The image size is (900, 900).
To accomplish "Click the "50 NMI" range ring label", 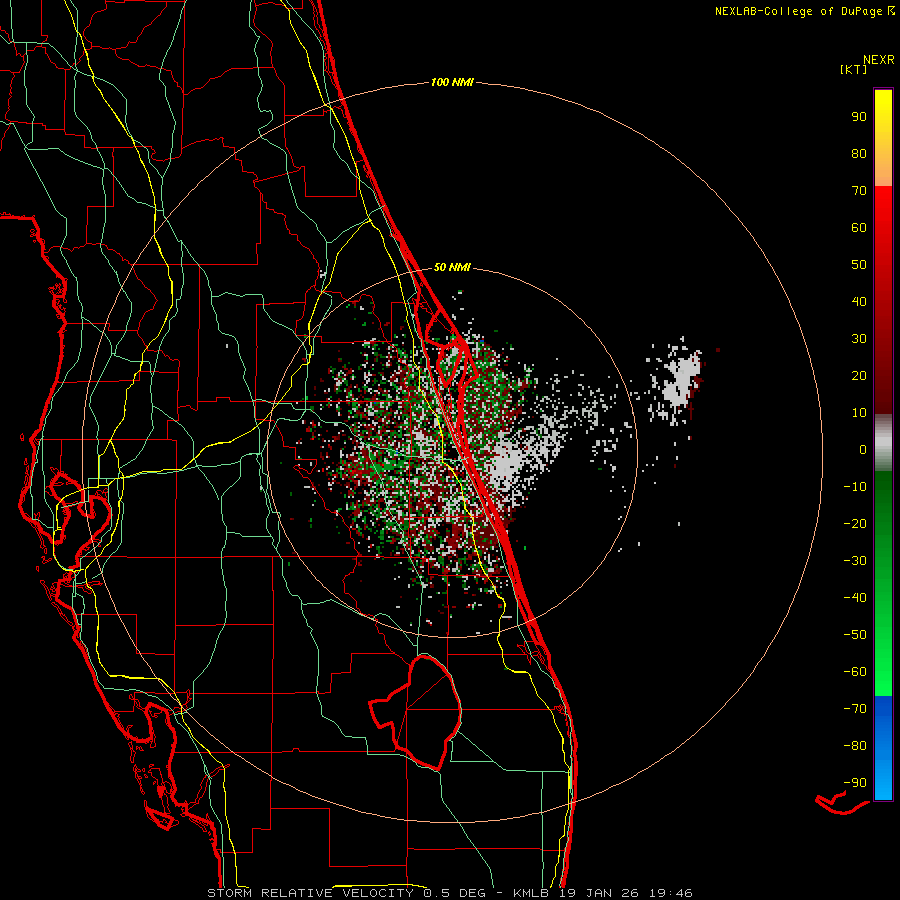I will point(452,267).
